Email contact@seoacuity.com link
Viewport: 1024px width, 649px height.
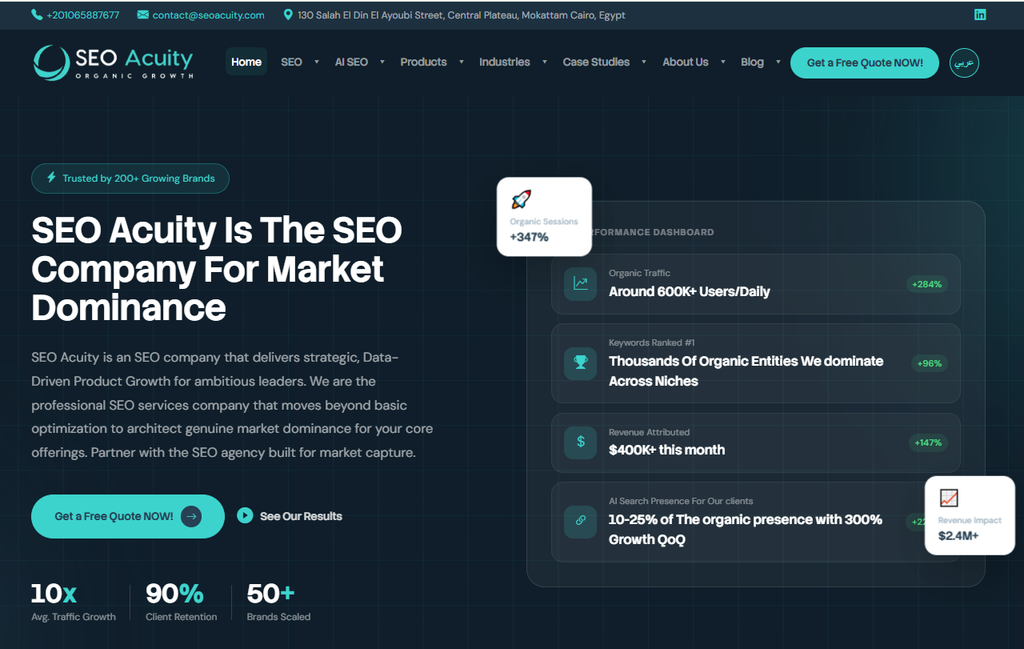point(208,15)
